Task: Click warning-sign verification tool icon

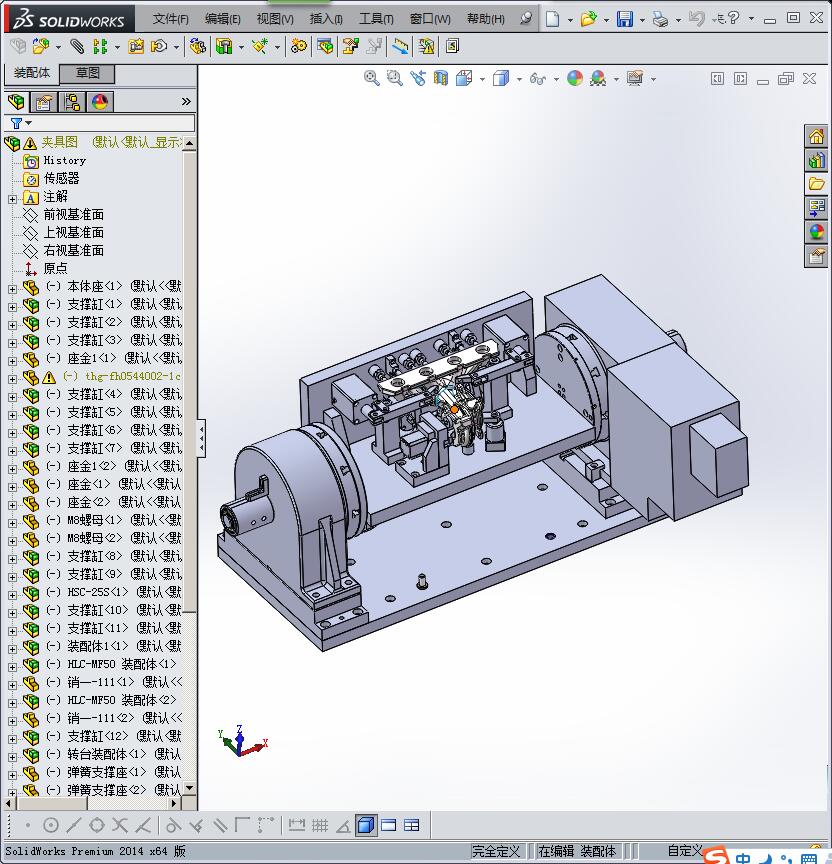Action: click(426, 46)
